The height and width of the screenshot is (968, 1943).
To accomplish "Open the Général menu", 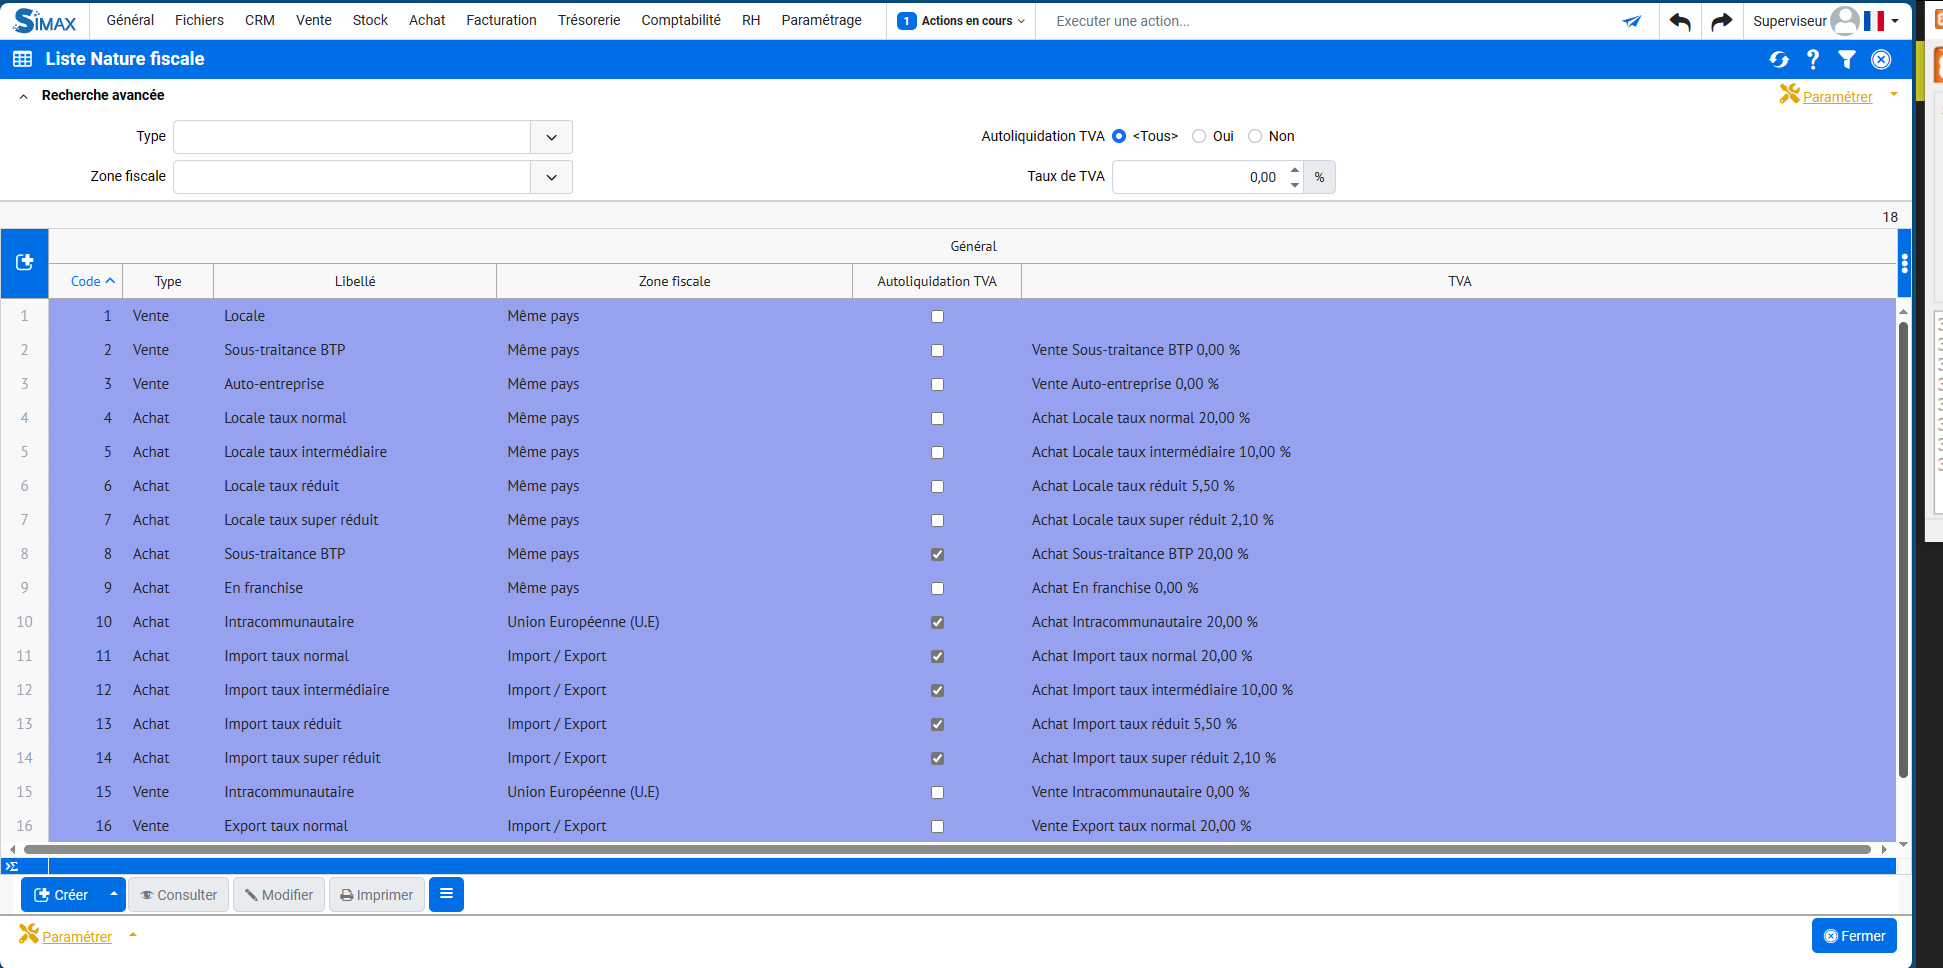I will click(x=130, y=20).
